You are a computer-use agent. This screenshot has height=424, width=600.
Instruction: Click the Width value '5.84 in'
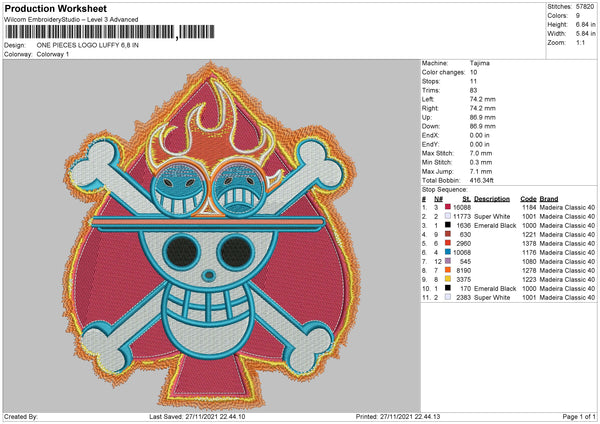click(585, 34)
